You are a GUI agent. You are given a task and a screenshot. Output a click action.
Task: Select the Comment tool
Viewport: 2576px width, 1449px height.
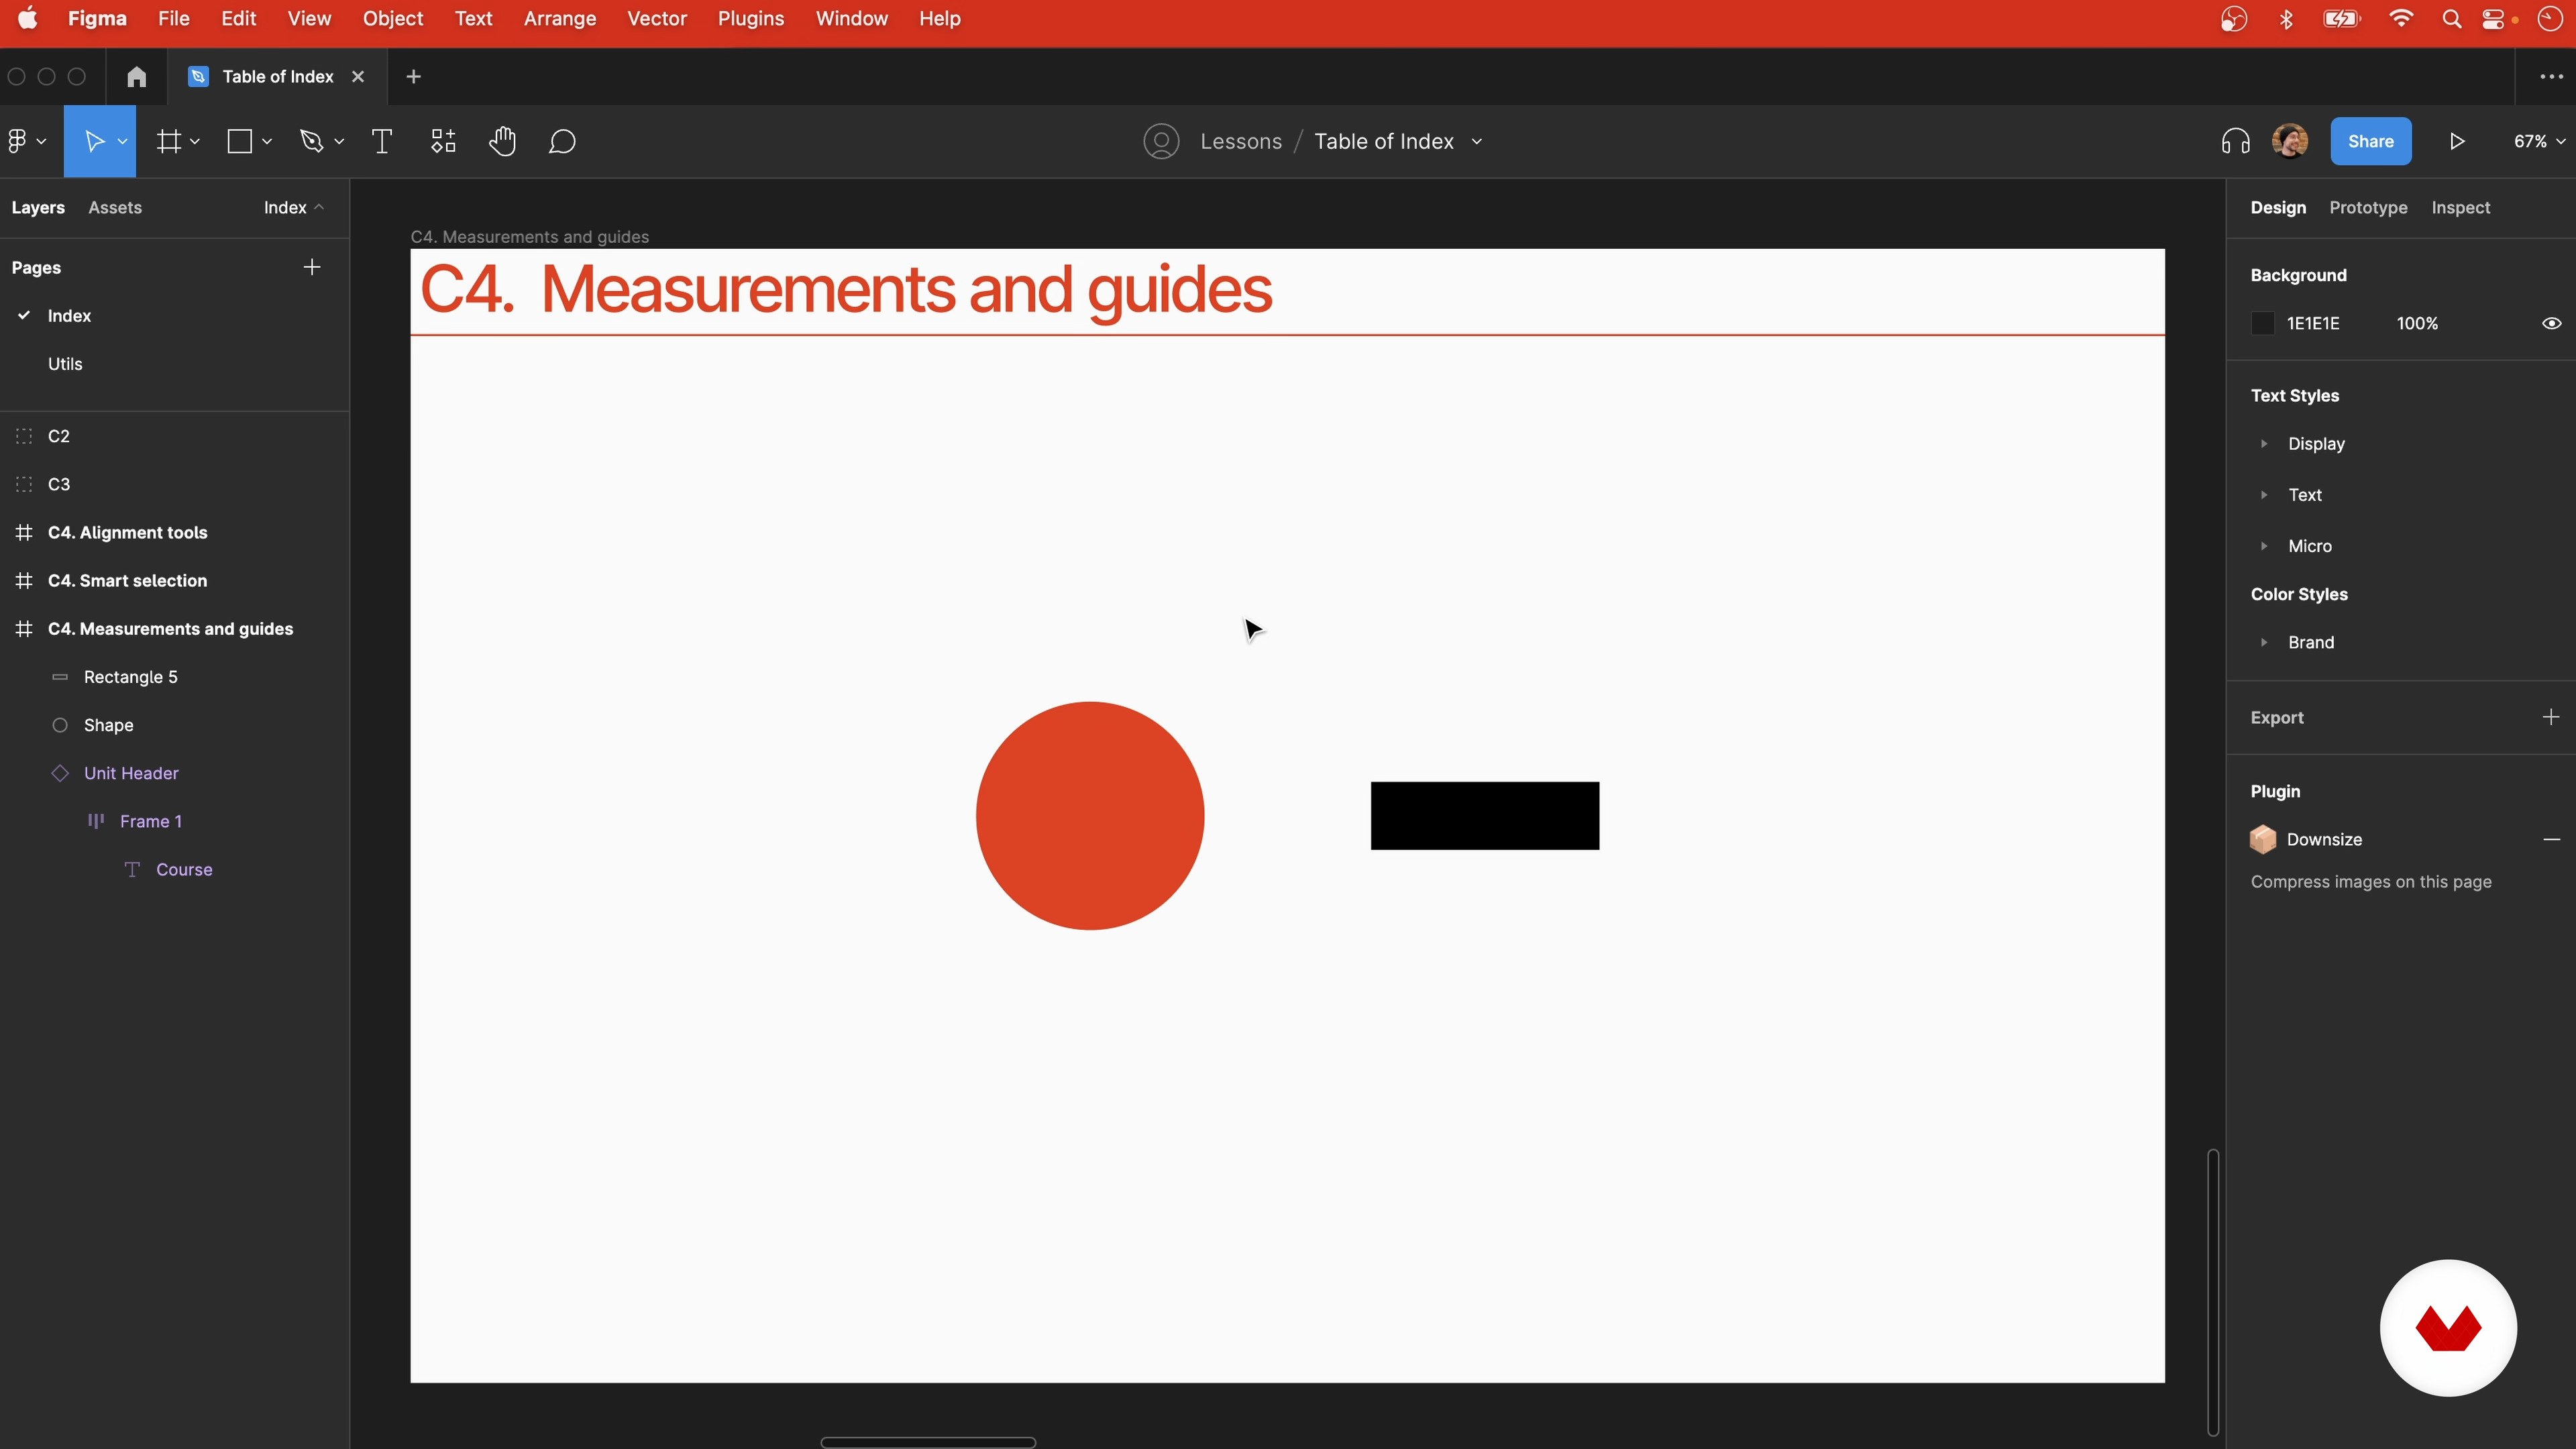(562, 141)
